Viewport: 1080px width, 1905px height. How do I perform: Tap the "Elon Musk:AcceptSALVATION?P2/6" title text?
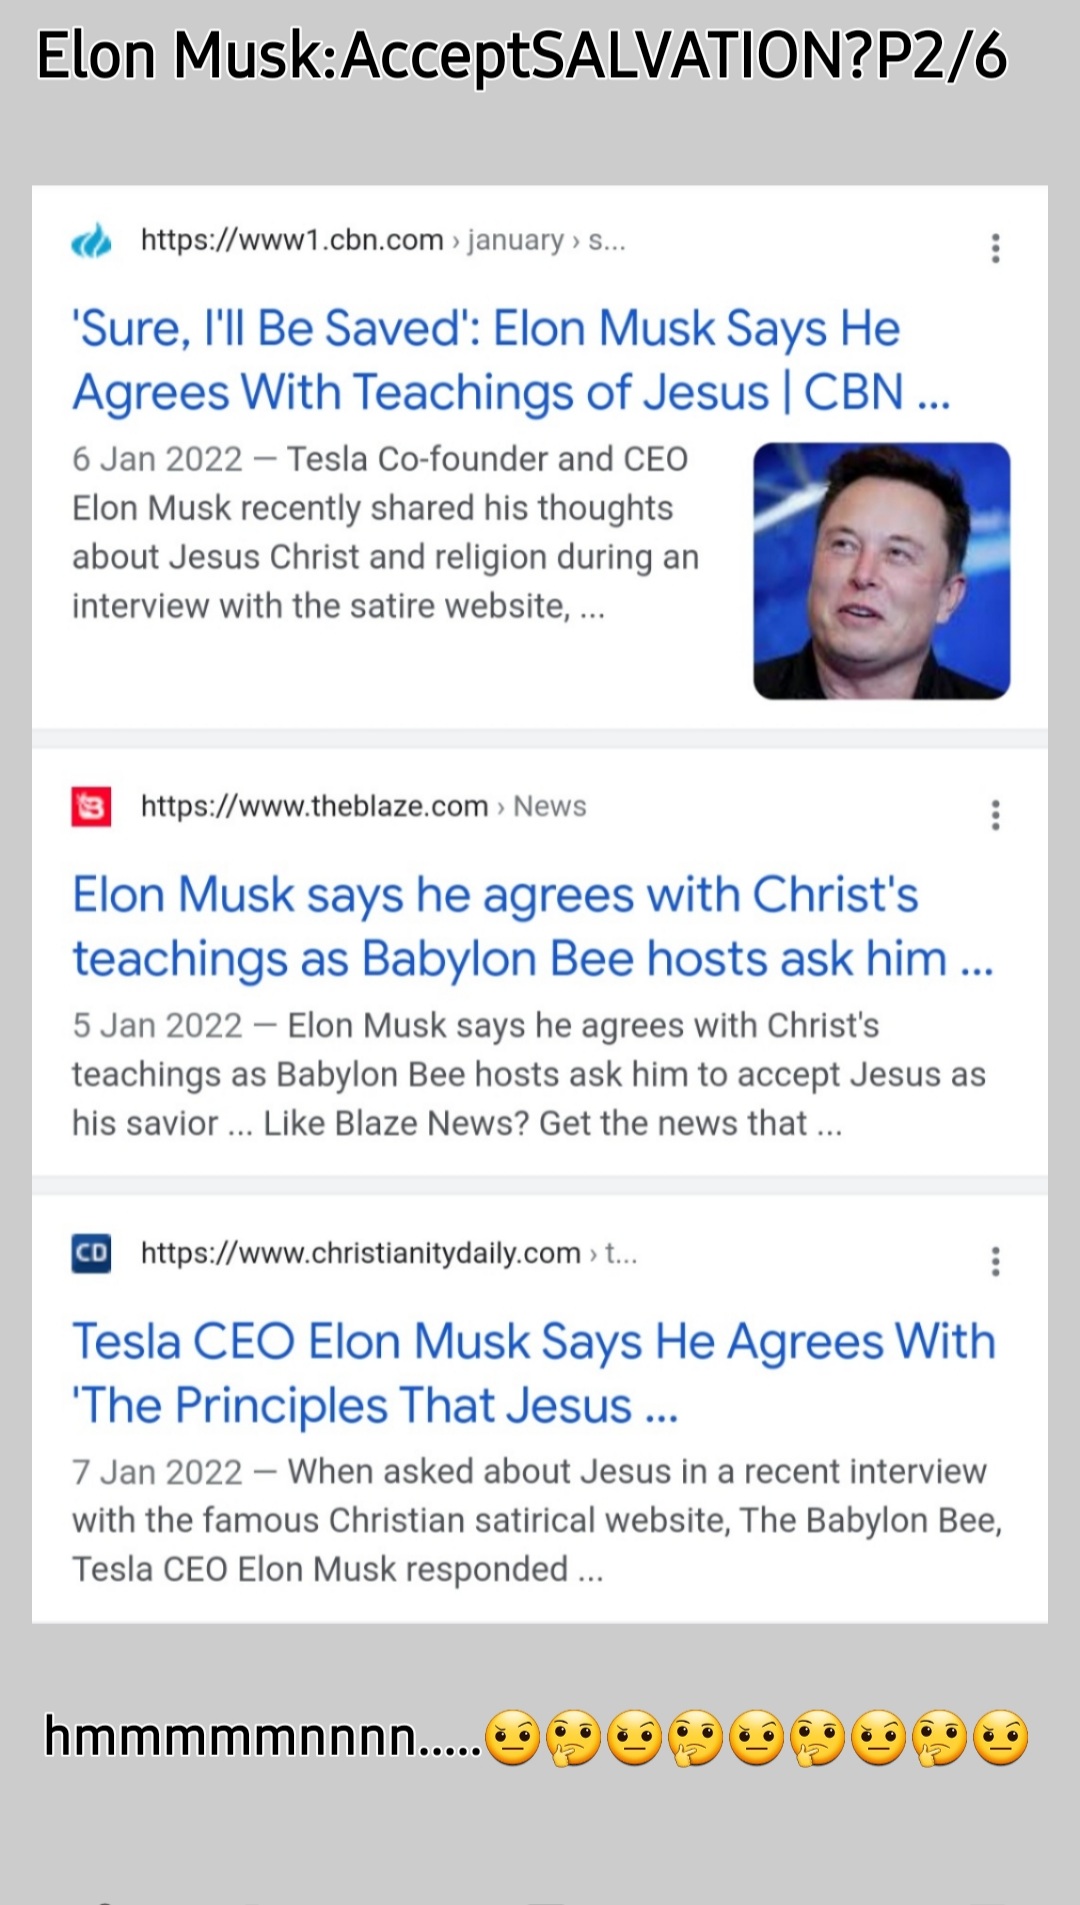click(x=521, y=55)
